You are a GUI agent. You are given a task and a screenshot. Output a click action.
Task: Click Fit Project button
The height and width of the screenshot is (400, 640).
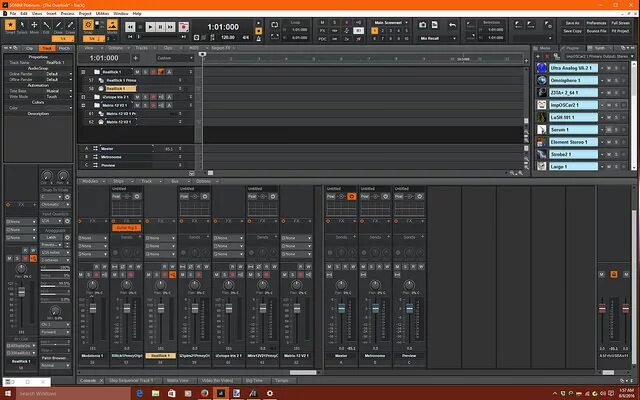coord(620,31)
